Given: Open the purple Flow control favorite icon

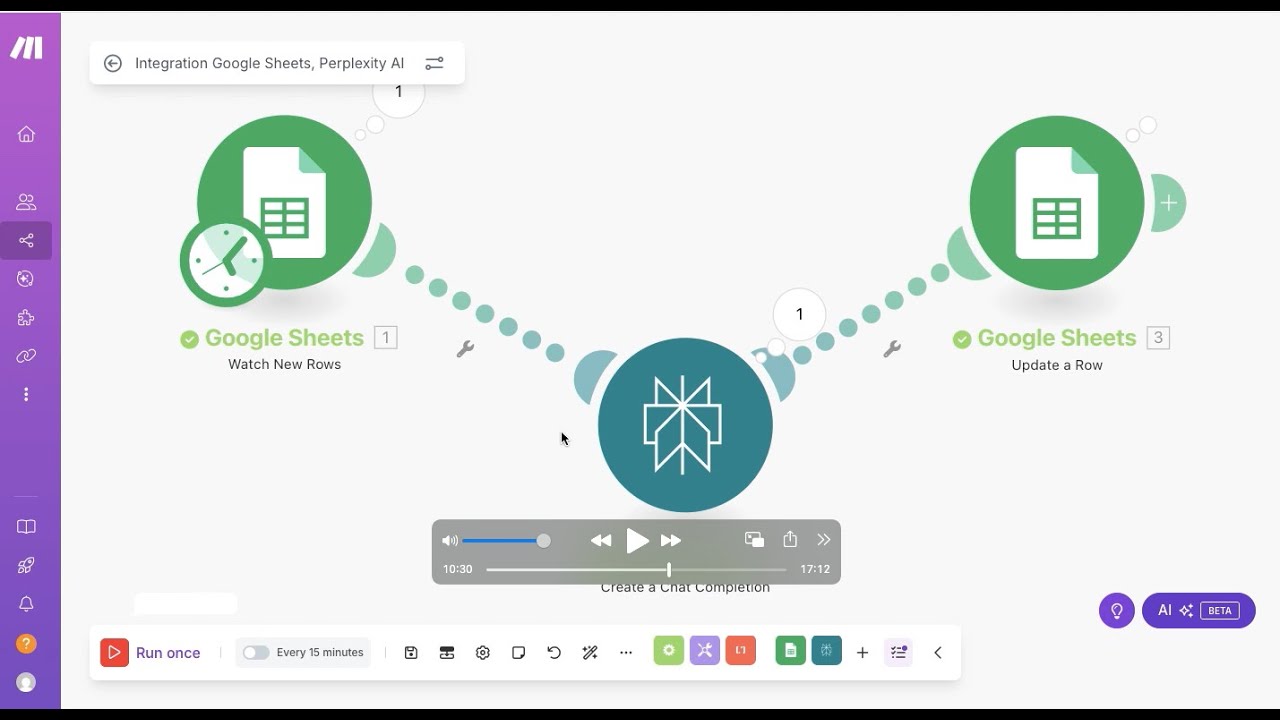Looking at the screenshot, I should (x=705, y=651).
